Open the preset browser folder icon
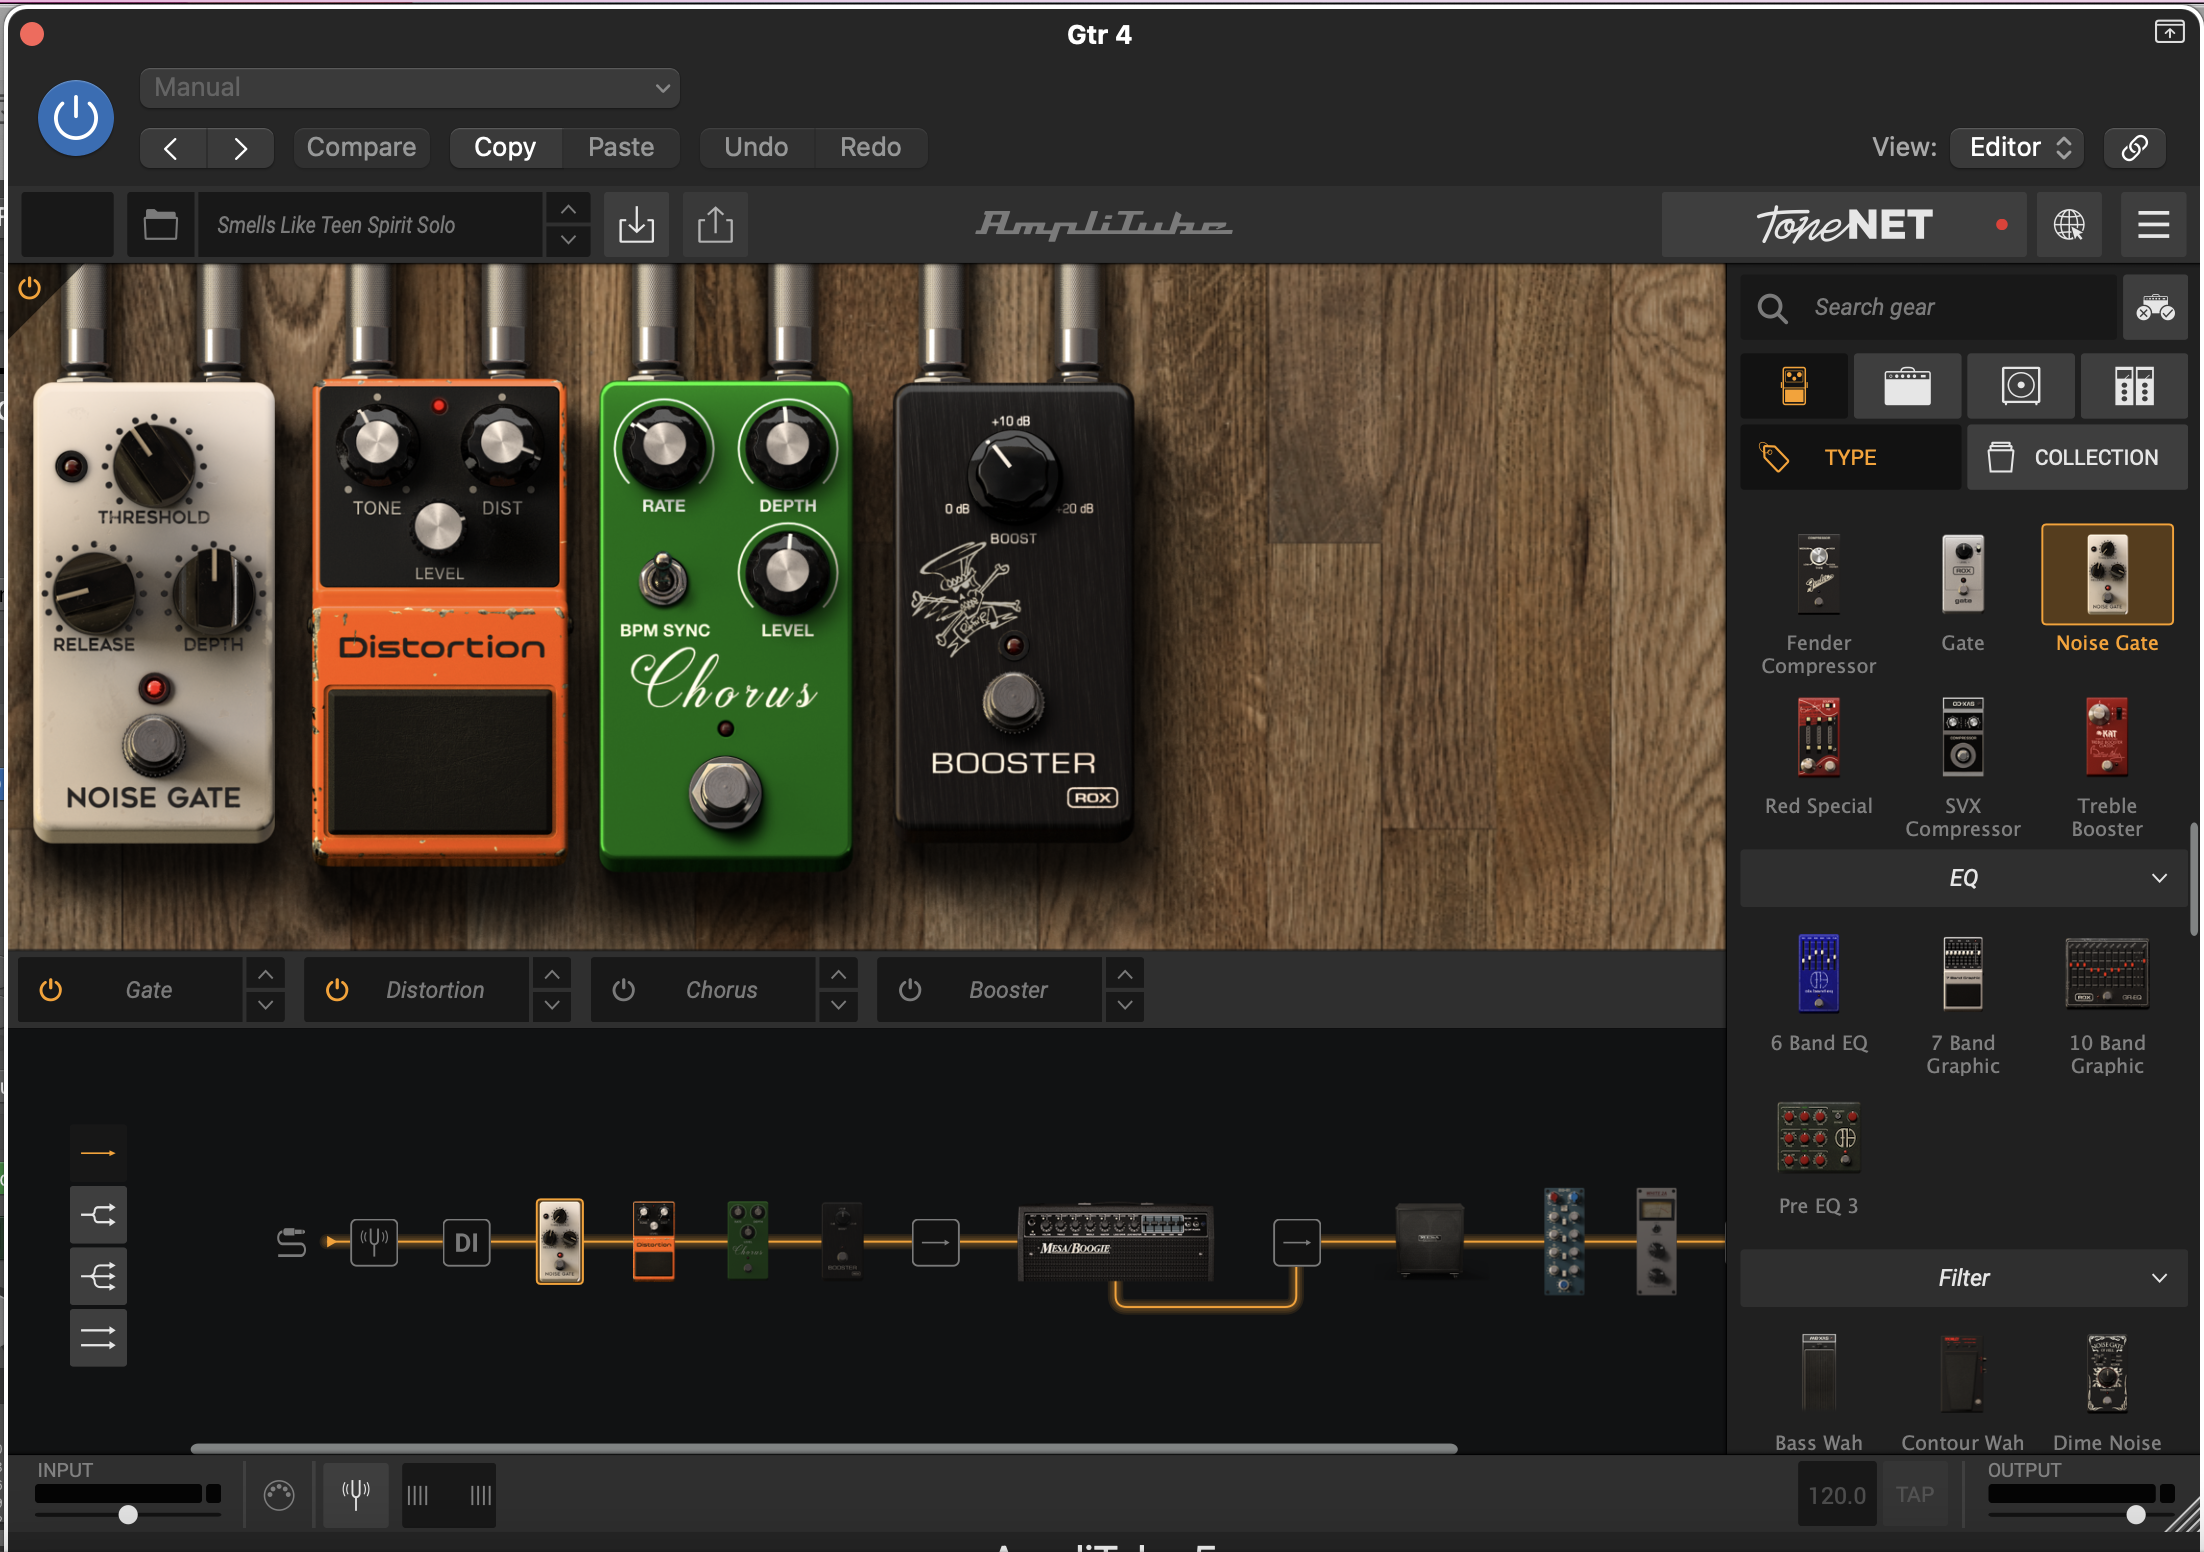2204x1552 pixels. click(x=160, y=225)
